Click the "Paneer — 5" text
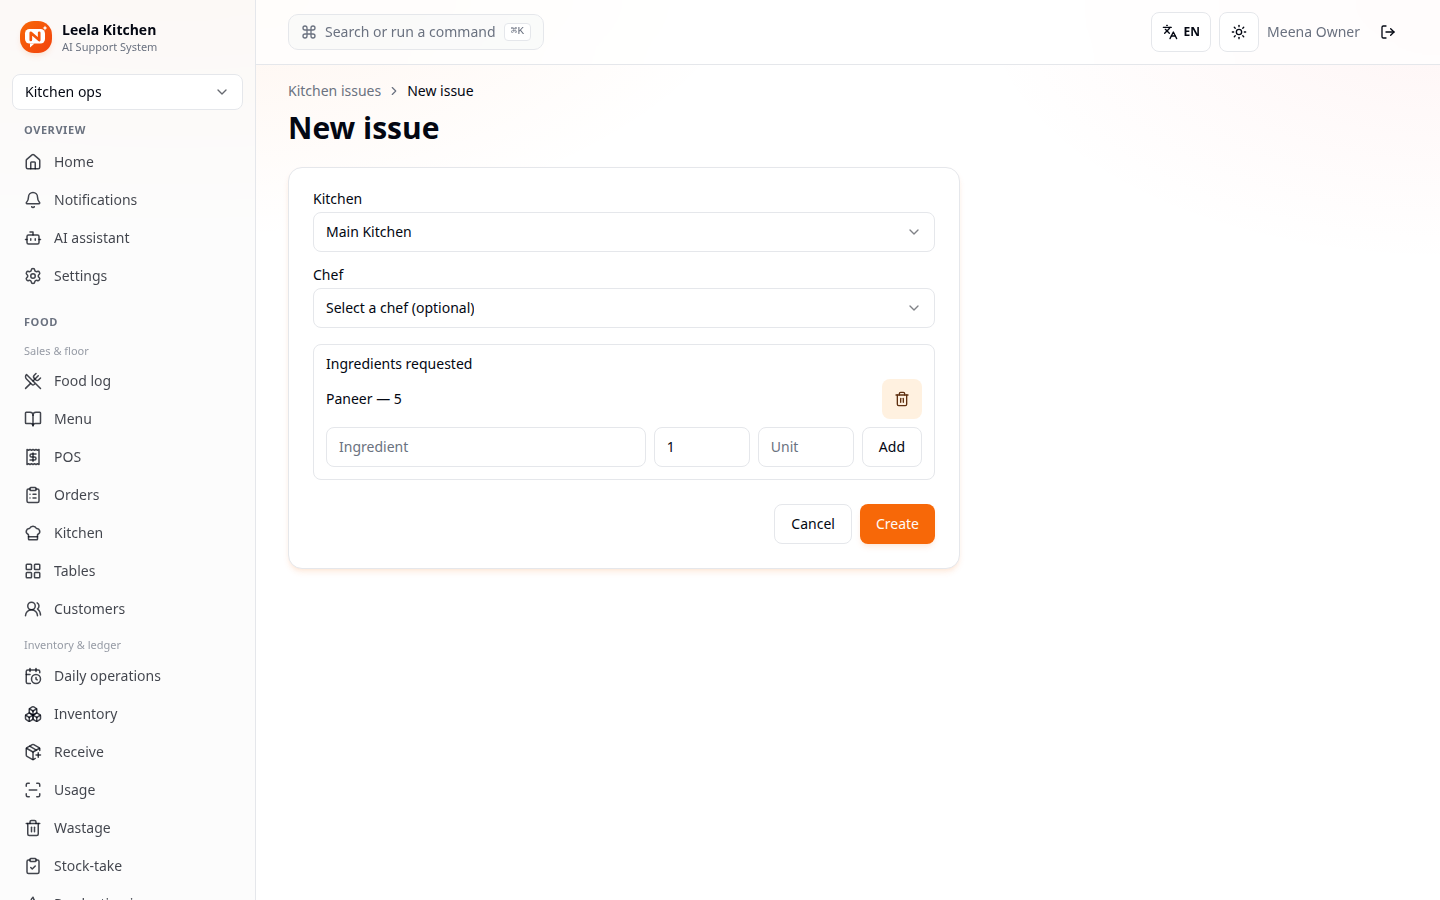The width and height of the screenshot is (1440, 900). click(x=364, y=399)
